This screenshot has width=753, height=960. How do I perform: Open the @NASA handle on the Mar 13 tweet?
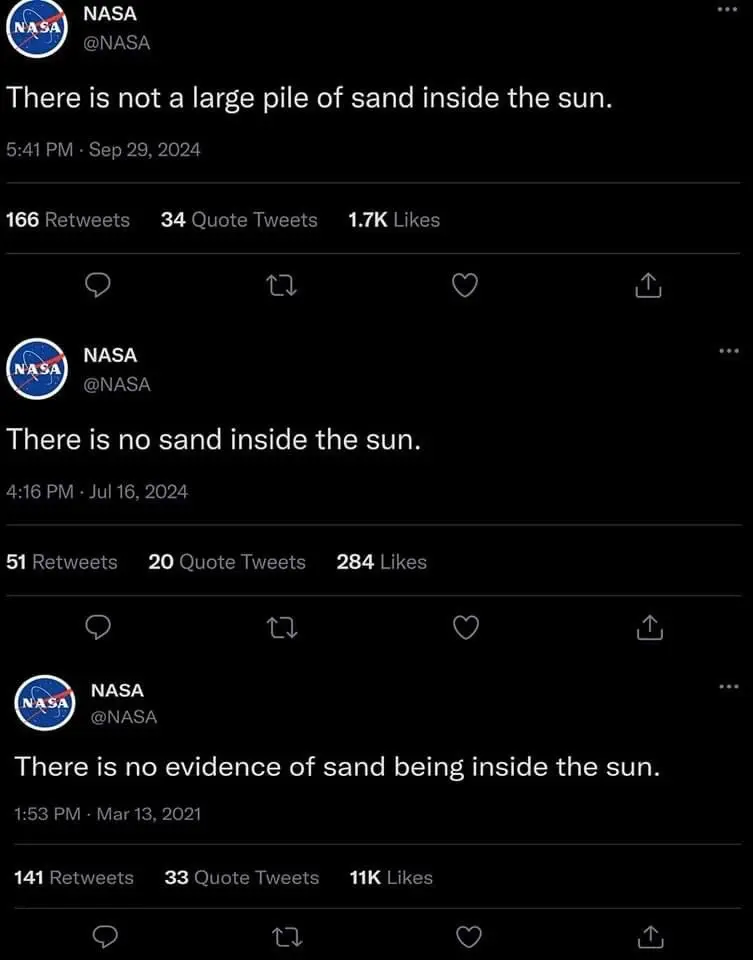124,716
